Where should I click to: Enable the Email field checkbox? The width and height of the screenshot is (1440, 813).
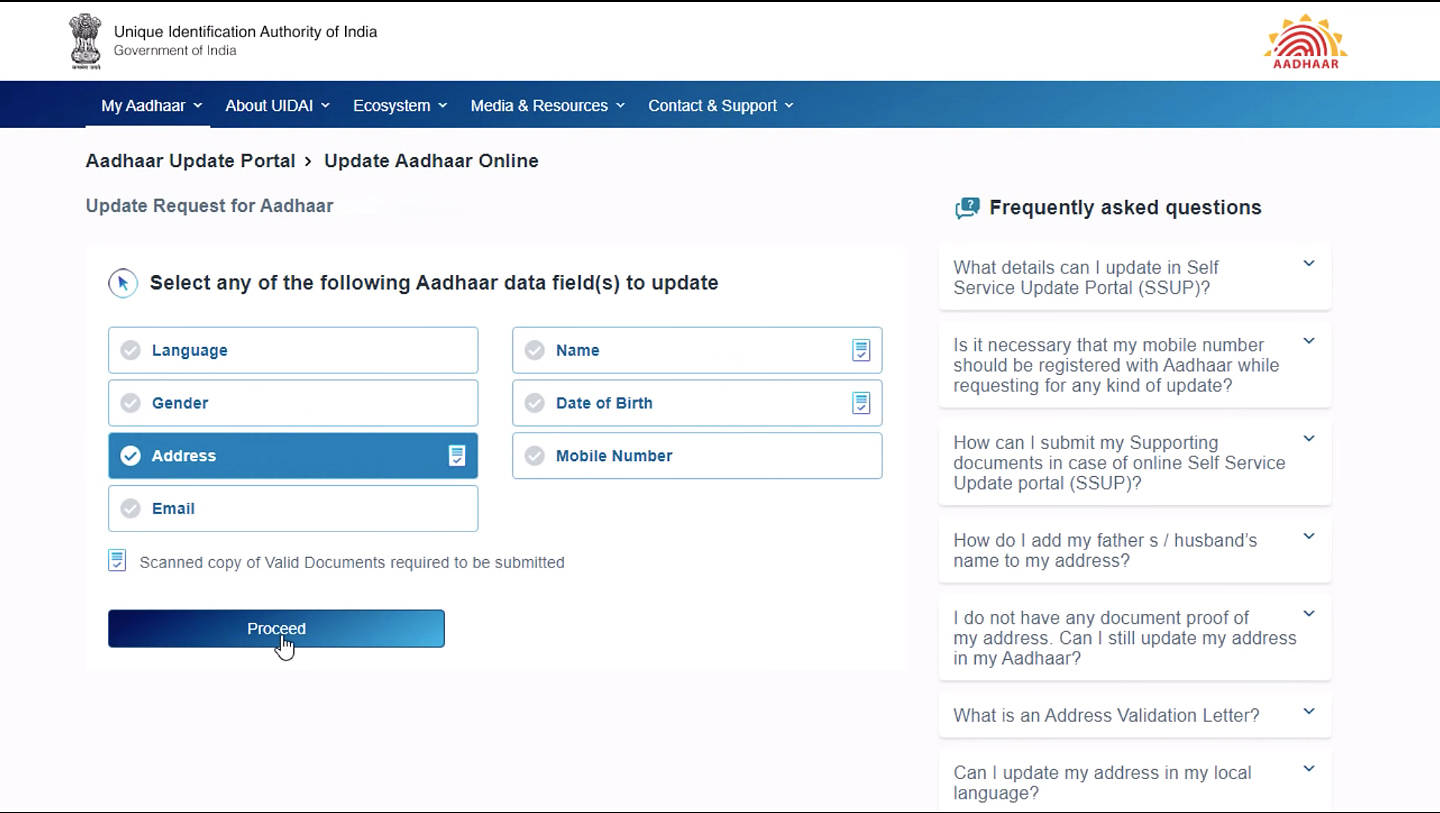[131, 508]
